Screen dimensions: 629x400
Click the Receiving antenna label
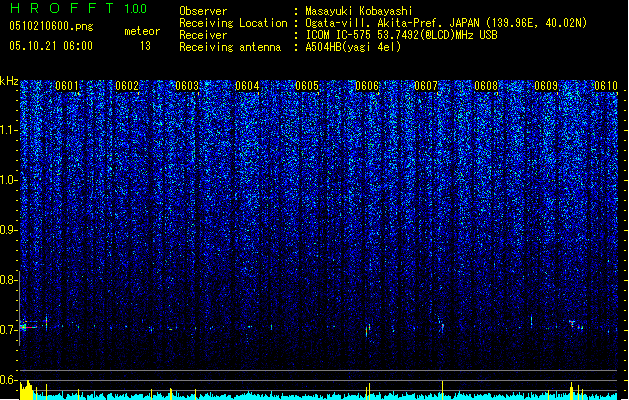230,47
